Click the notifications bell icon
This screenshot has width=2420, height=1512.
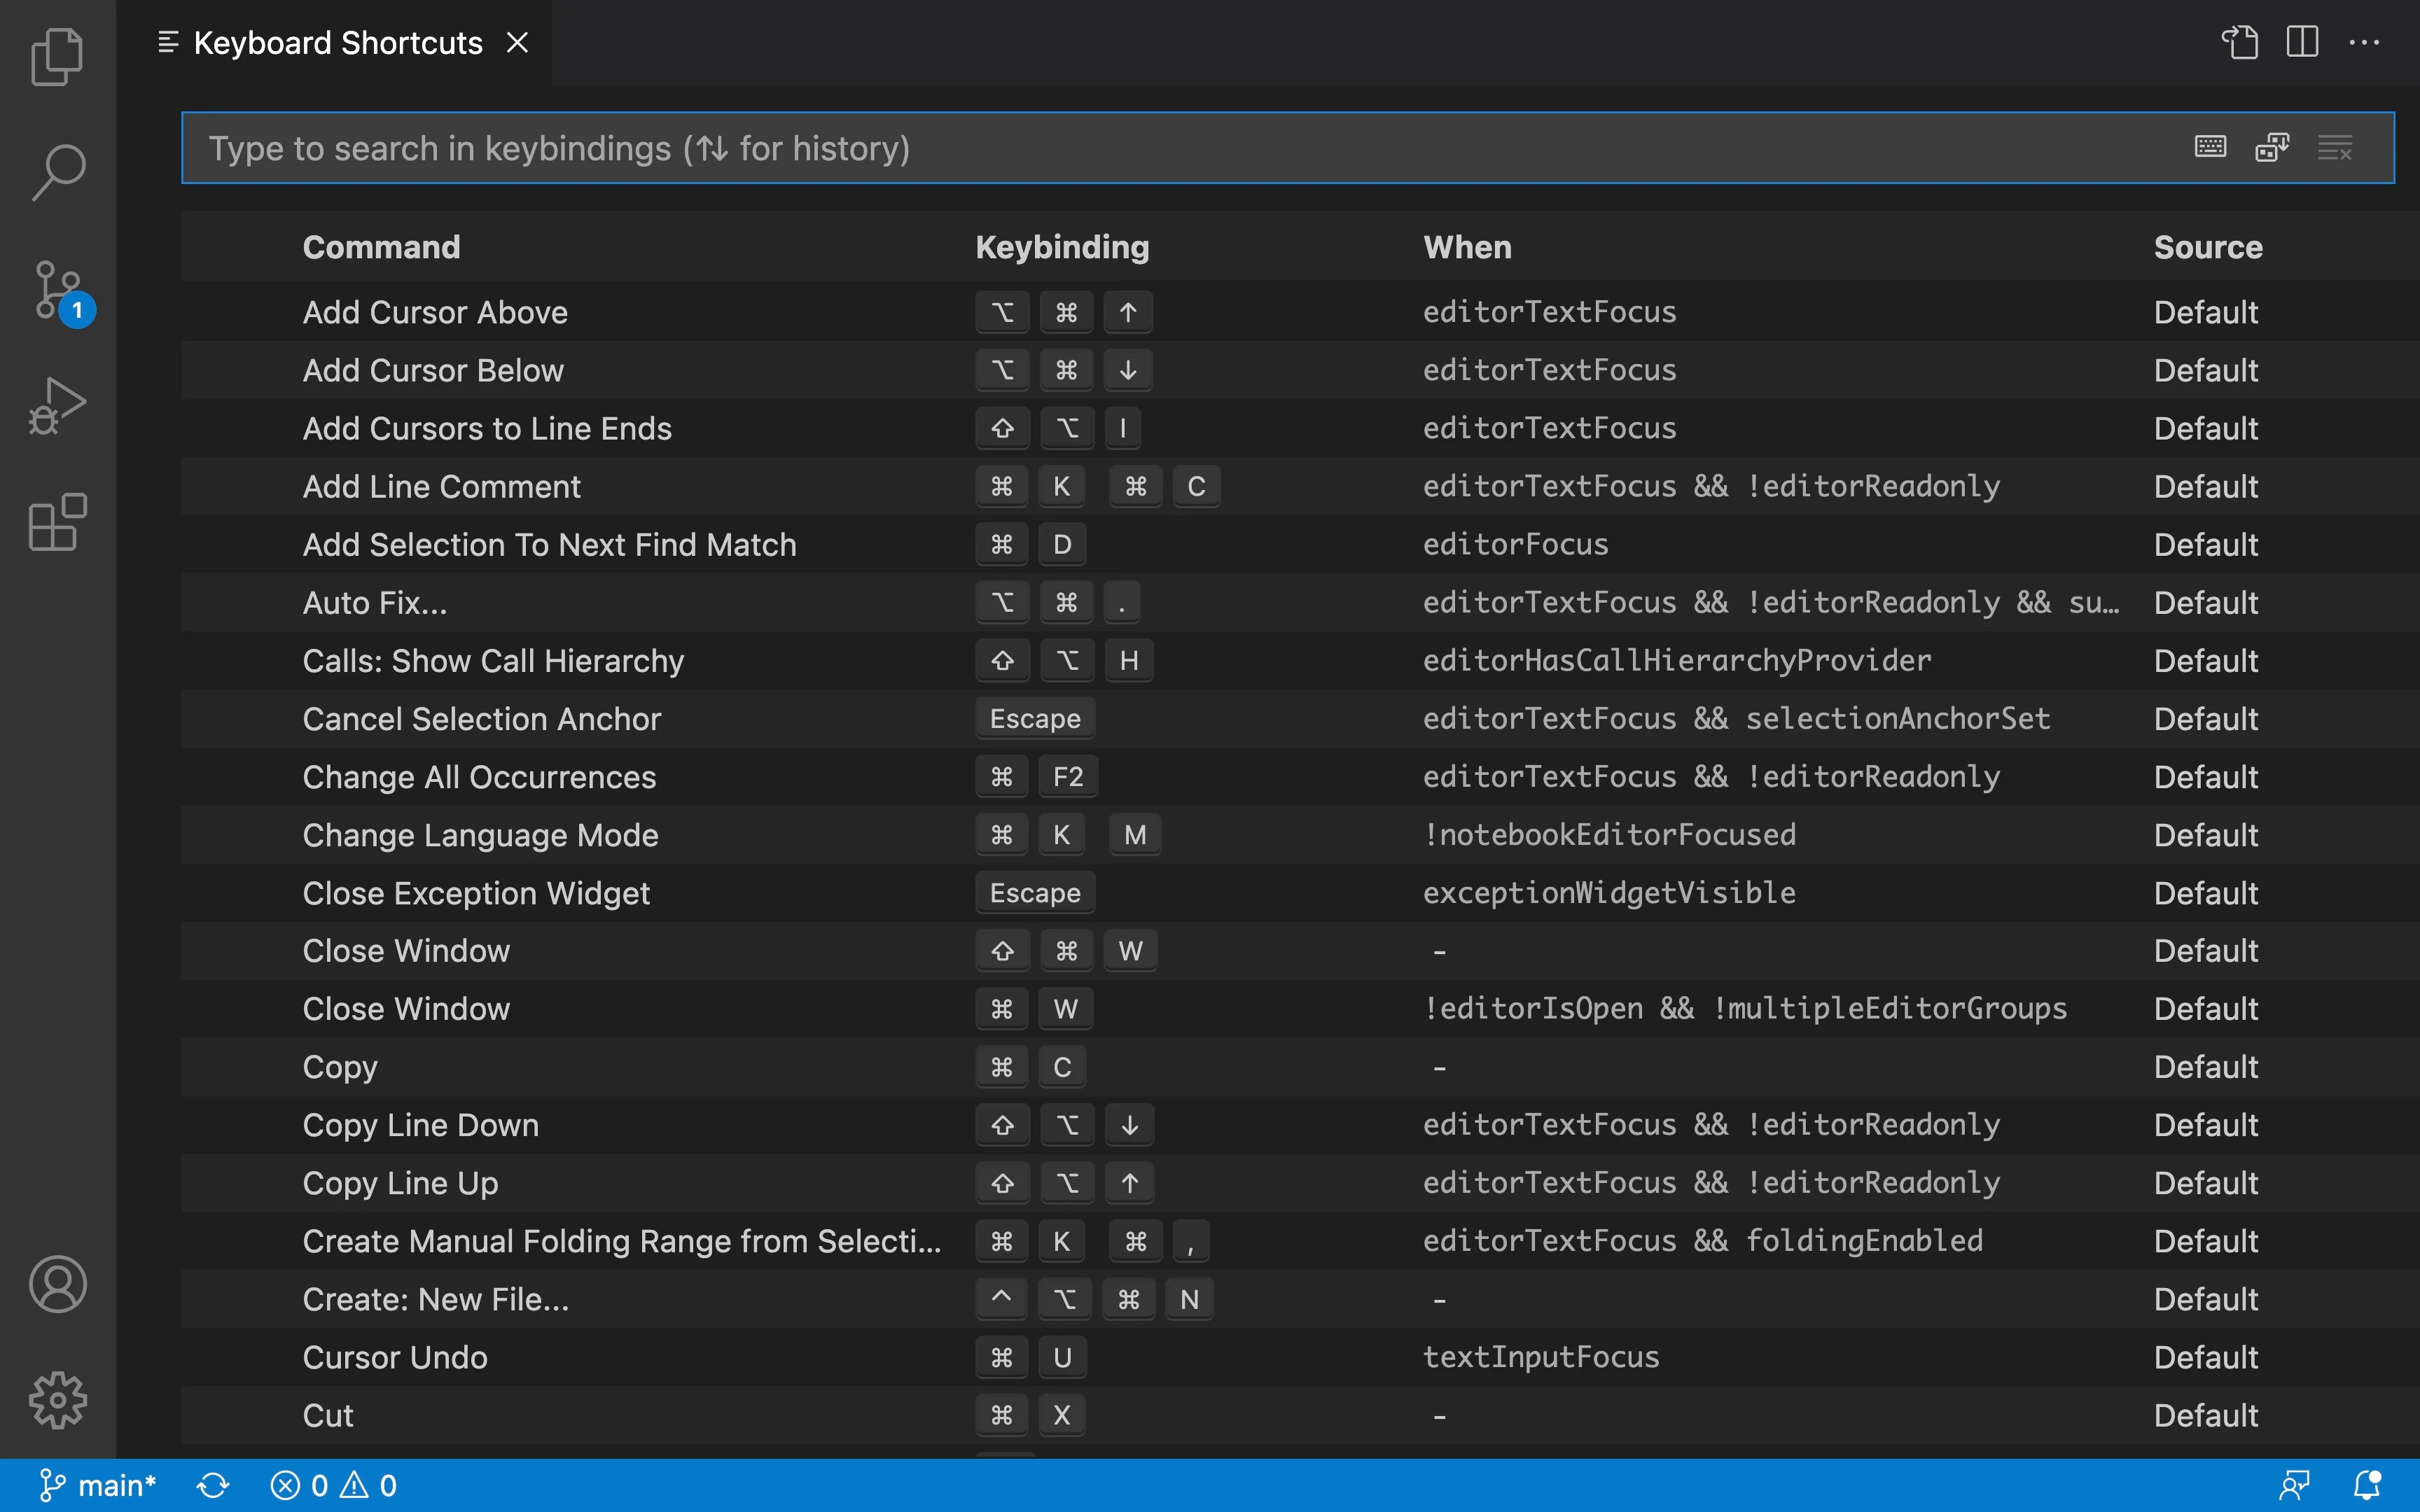2366,1484
